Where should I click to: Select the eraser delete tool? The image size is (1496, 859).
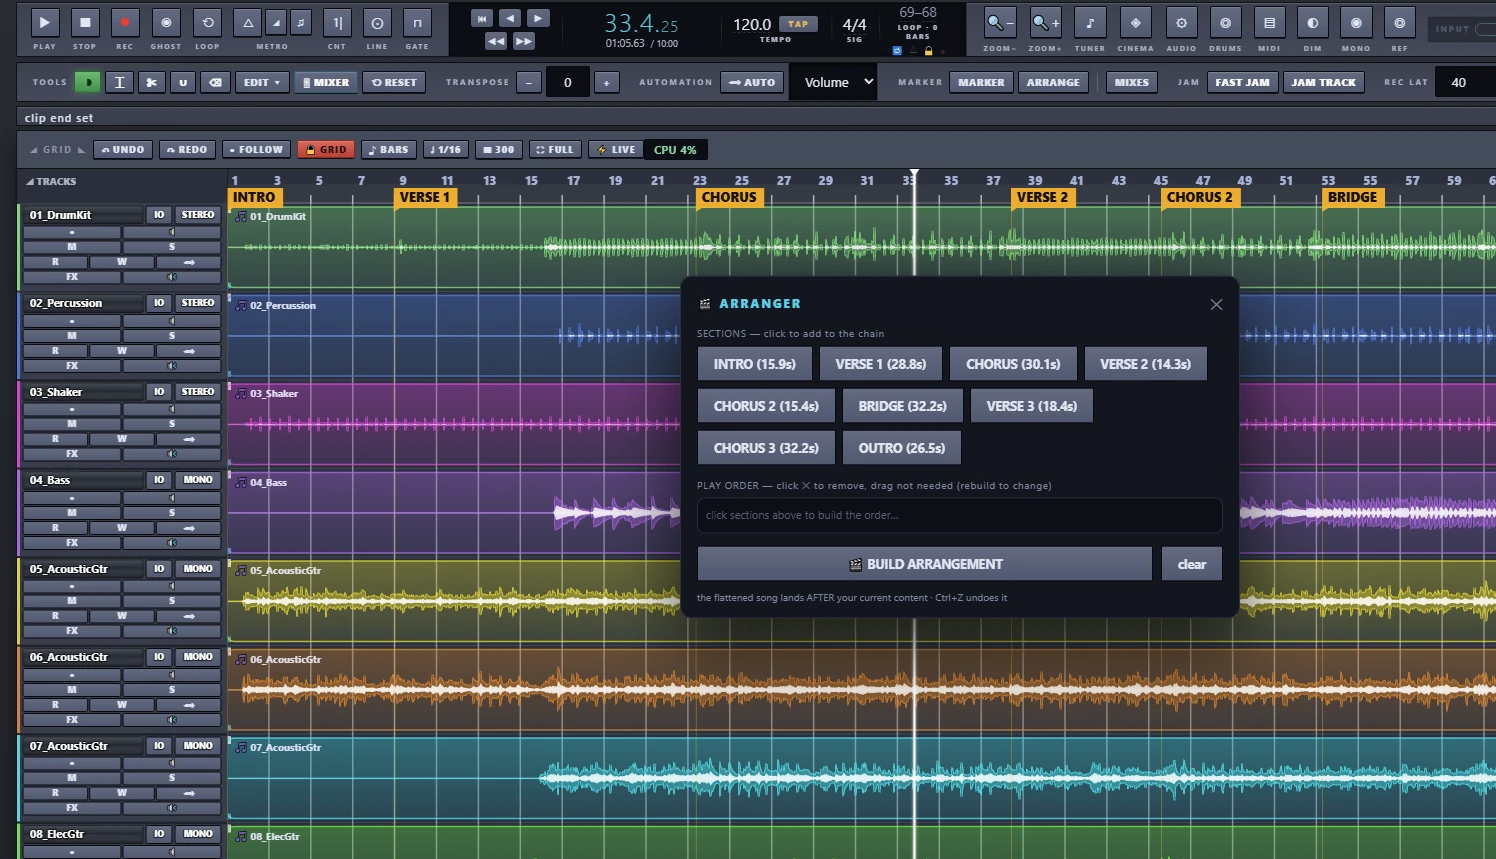(x=215, y=82)
